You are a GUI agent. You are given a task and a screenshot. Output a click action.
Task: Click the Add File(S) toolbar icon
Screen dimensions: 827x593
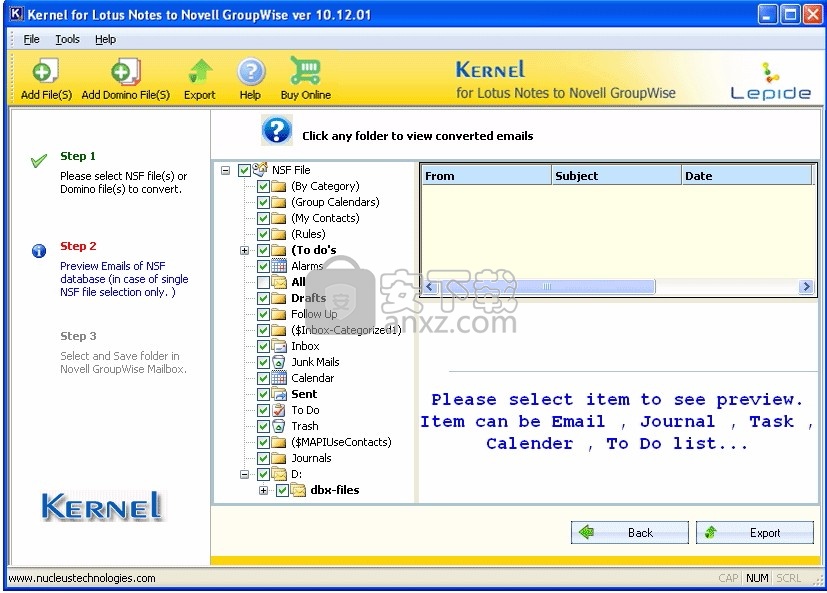point(45,72)
